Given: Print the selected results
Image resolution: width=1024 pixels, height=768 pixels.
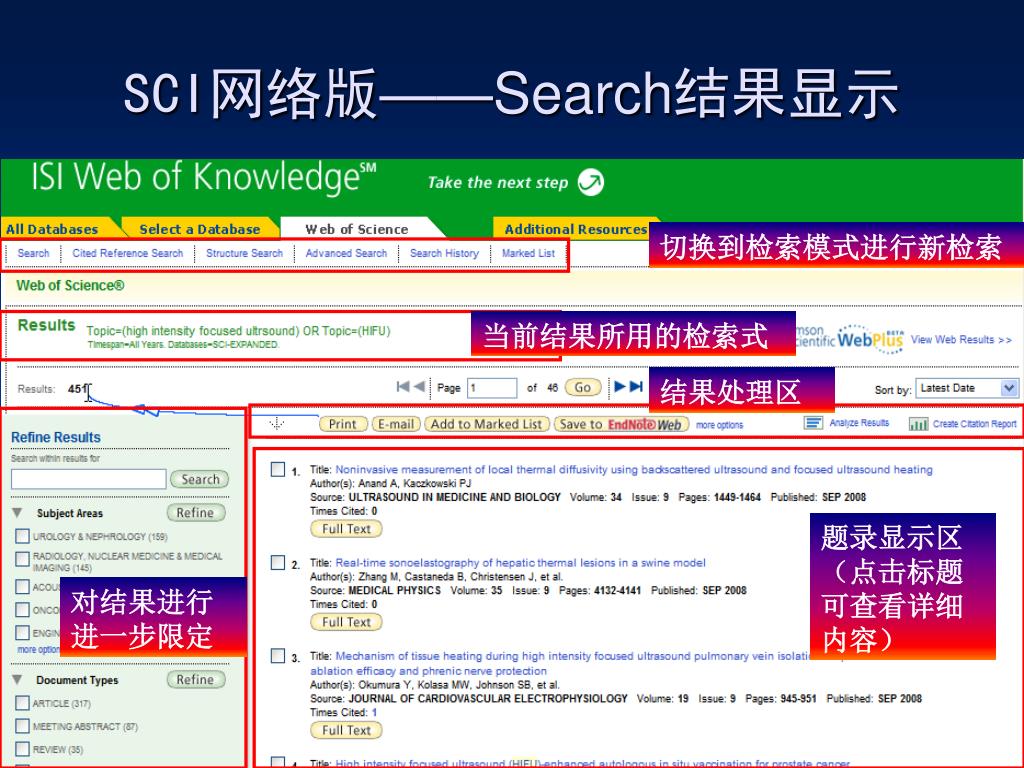Looking at the screenshot, I should [x=343, y=424].
